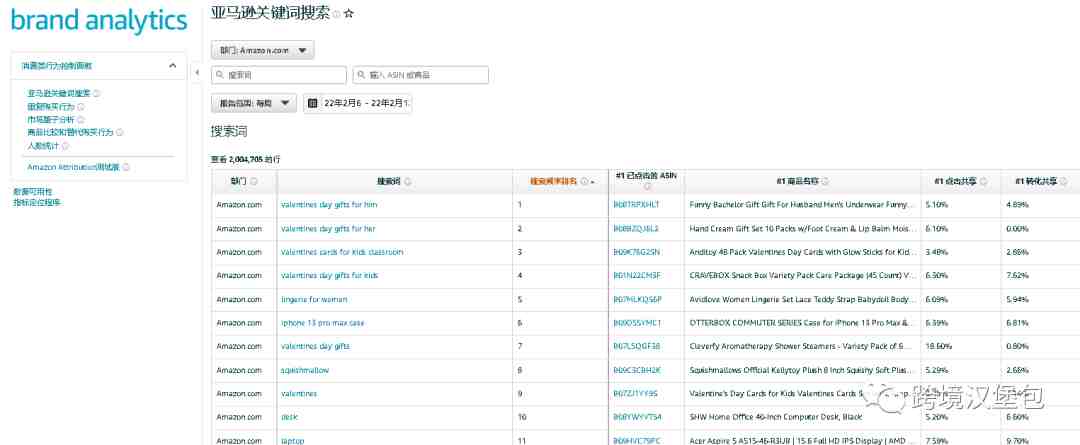Click the info icon beside Amazon Attribution sidebar link
The image size is (1080, 445).
pos(126,167)
